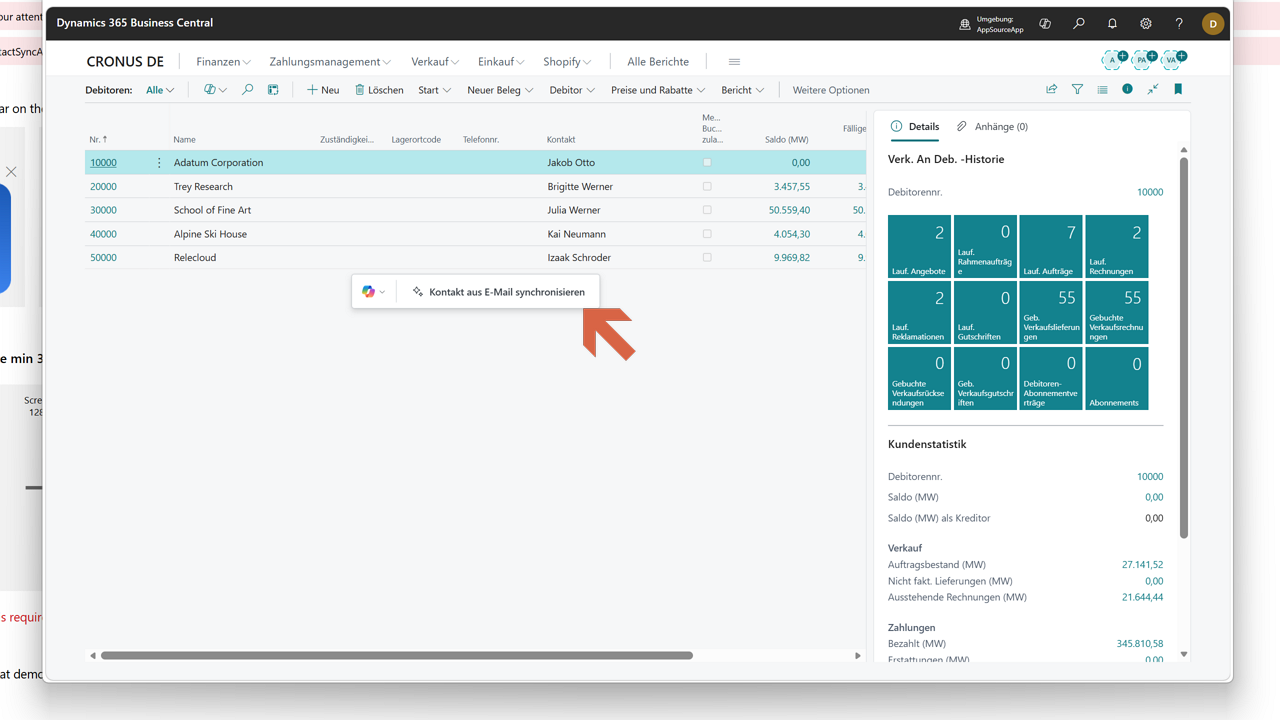Show row options for Adatum Corporation

[159, 162]
